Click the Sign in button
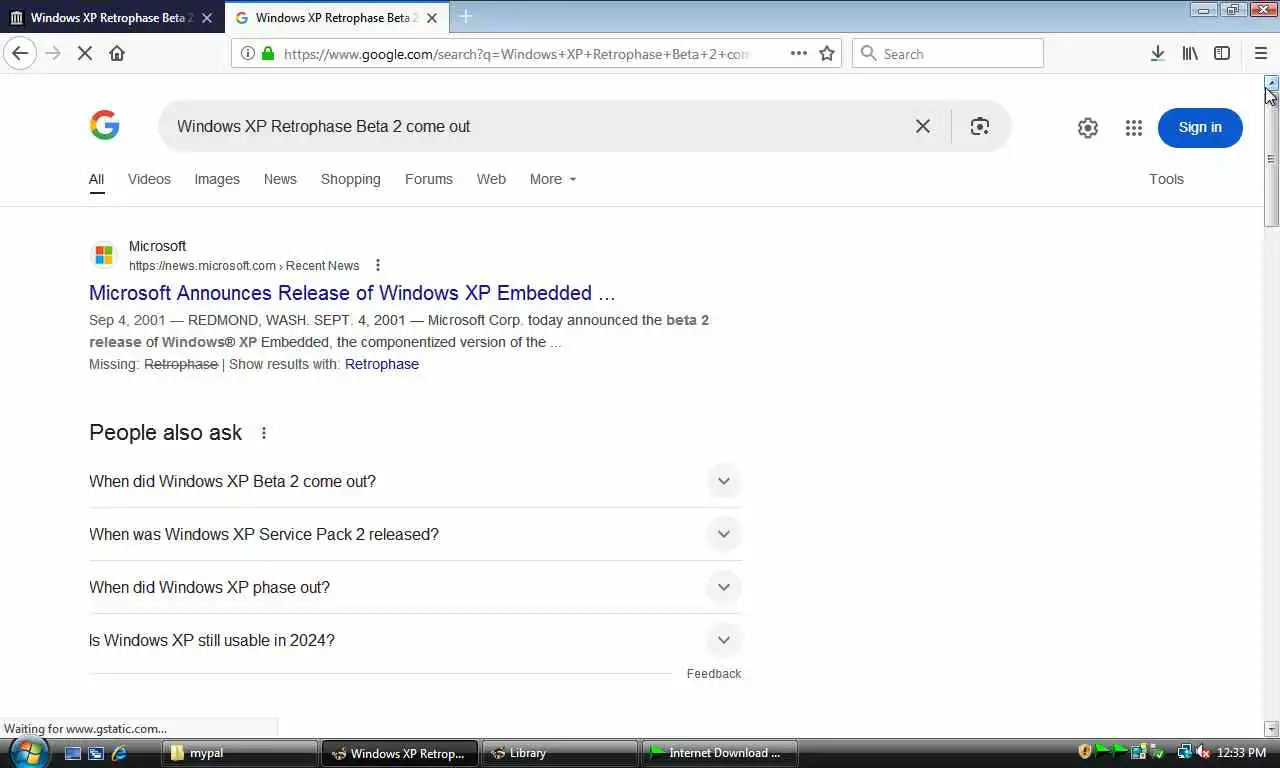The width and height of the screenshot is (1280, 768). pos(1200,127)
